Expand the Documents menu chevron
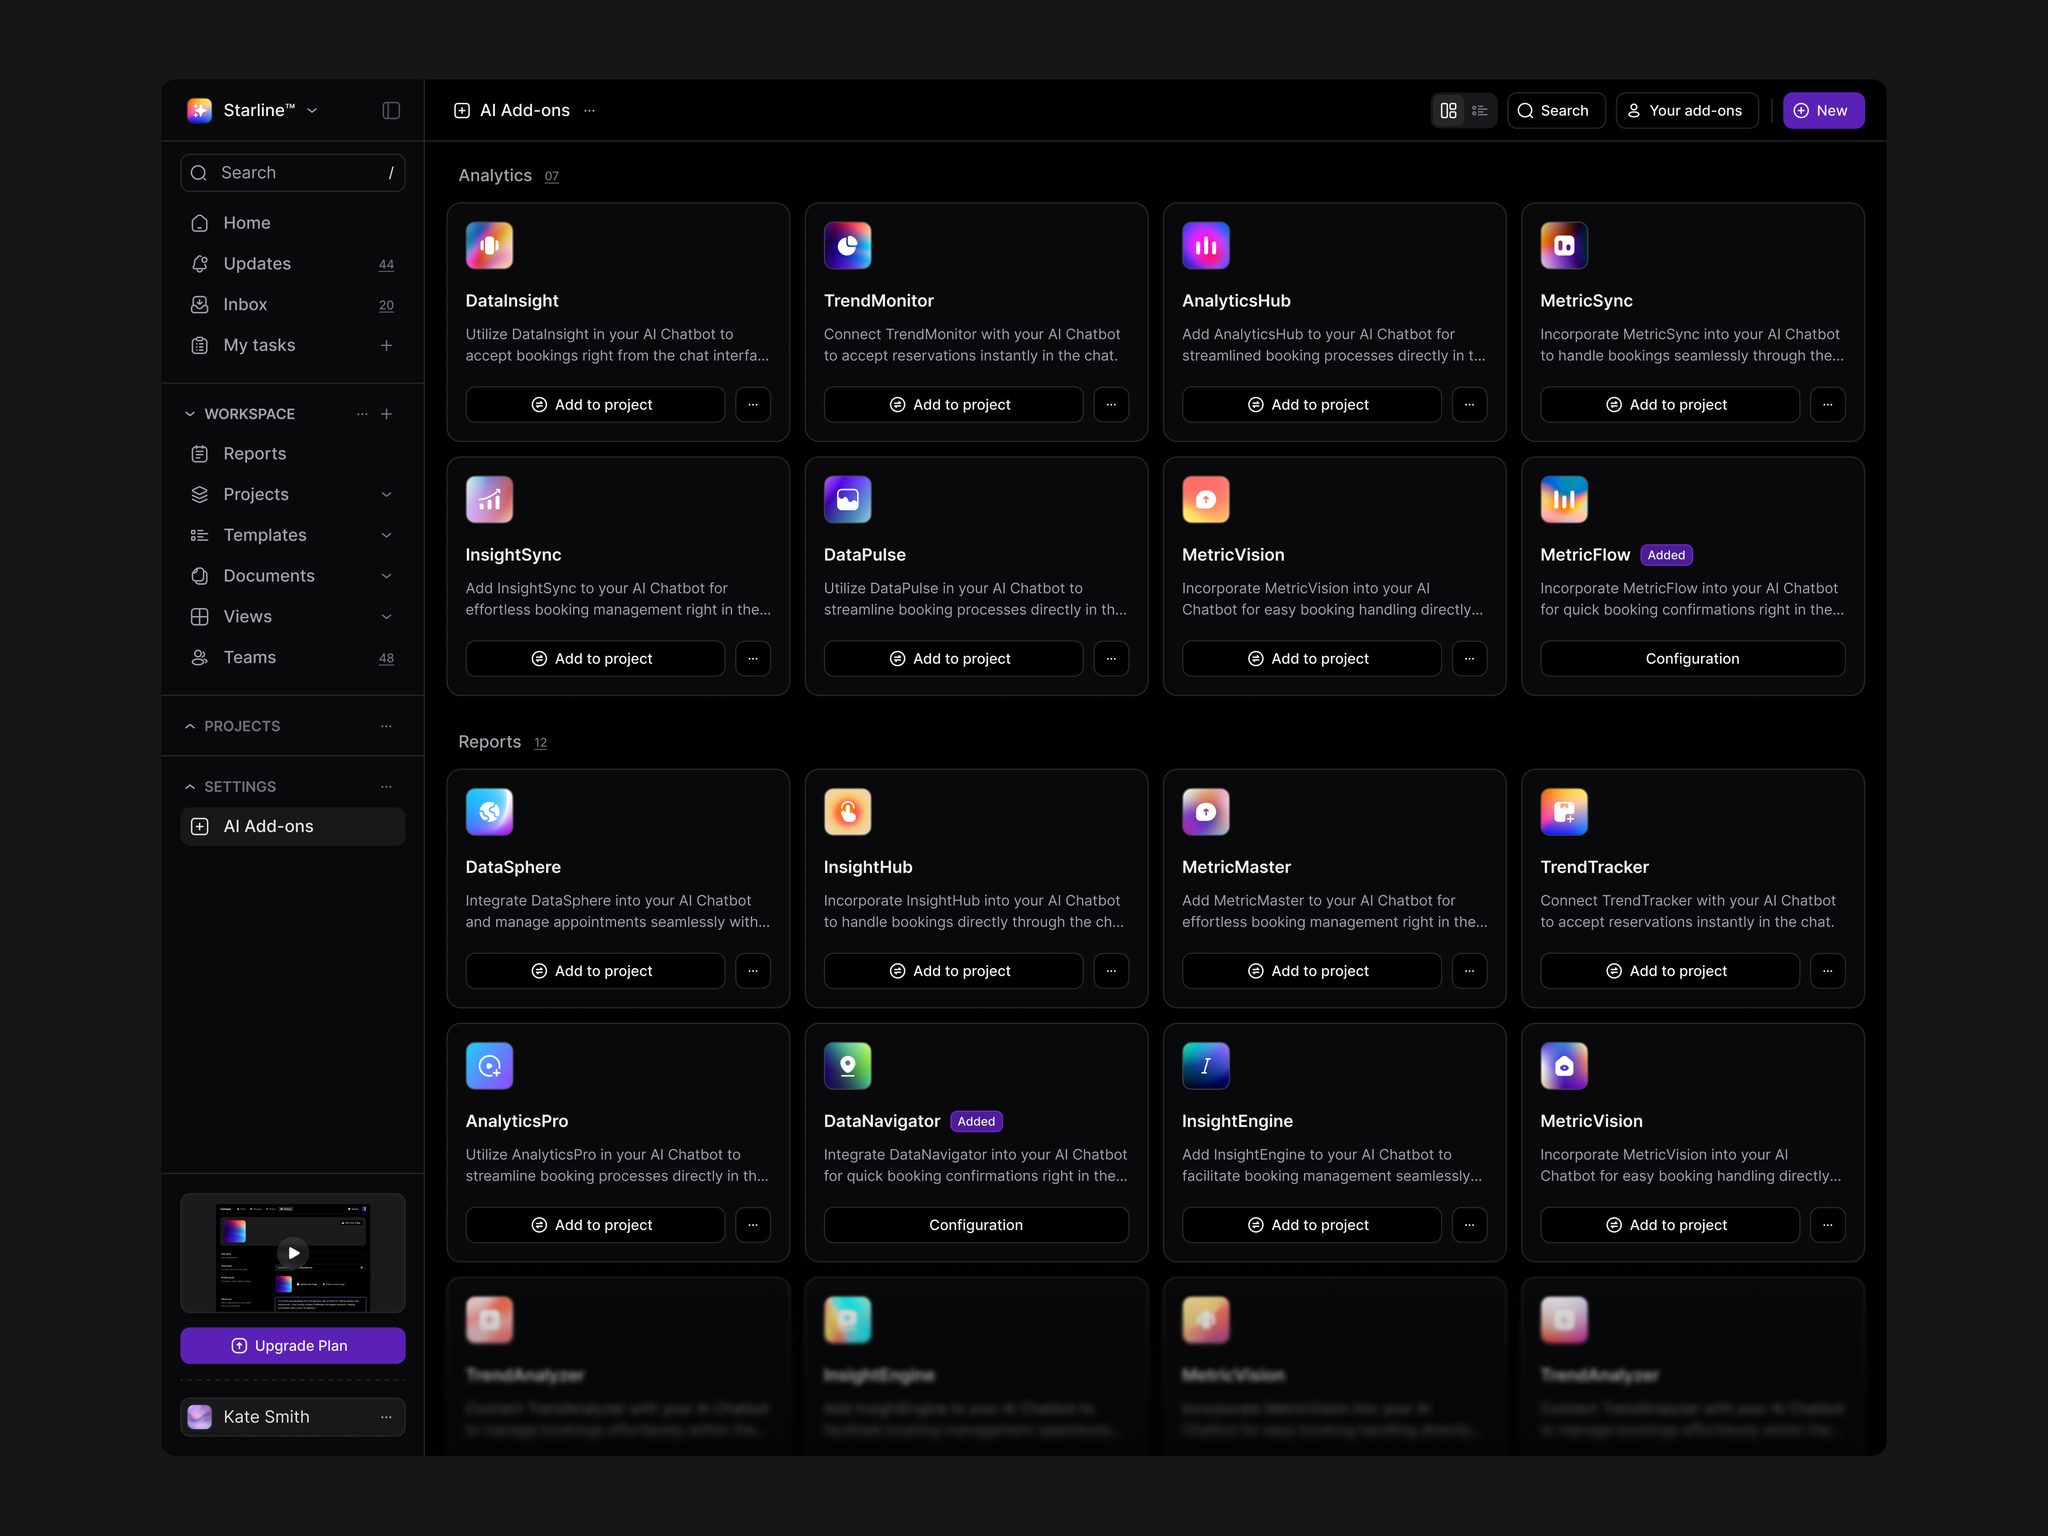Screen dimensions: 2048x1536 click(386, 576)
